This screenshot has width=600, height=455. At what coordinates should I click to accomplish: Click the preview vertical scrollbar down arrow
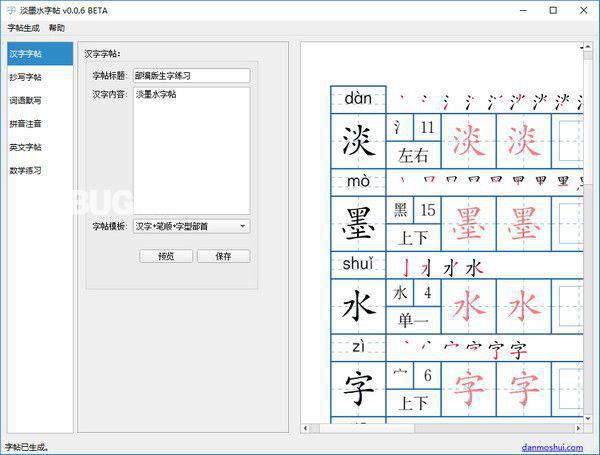point(588,419)
